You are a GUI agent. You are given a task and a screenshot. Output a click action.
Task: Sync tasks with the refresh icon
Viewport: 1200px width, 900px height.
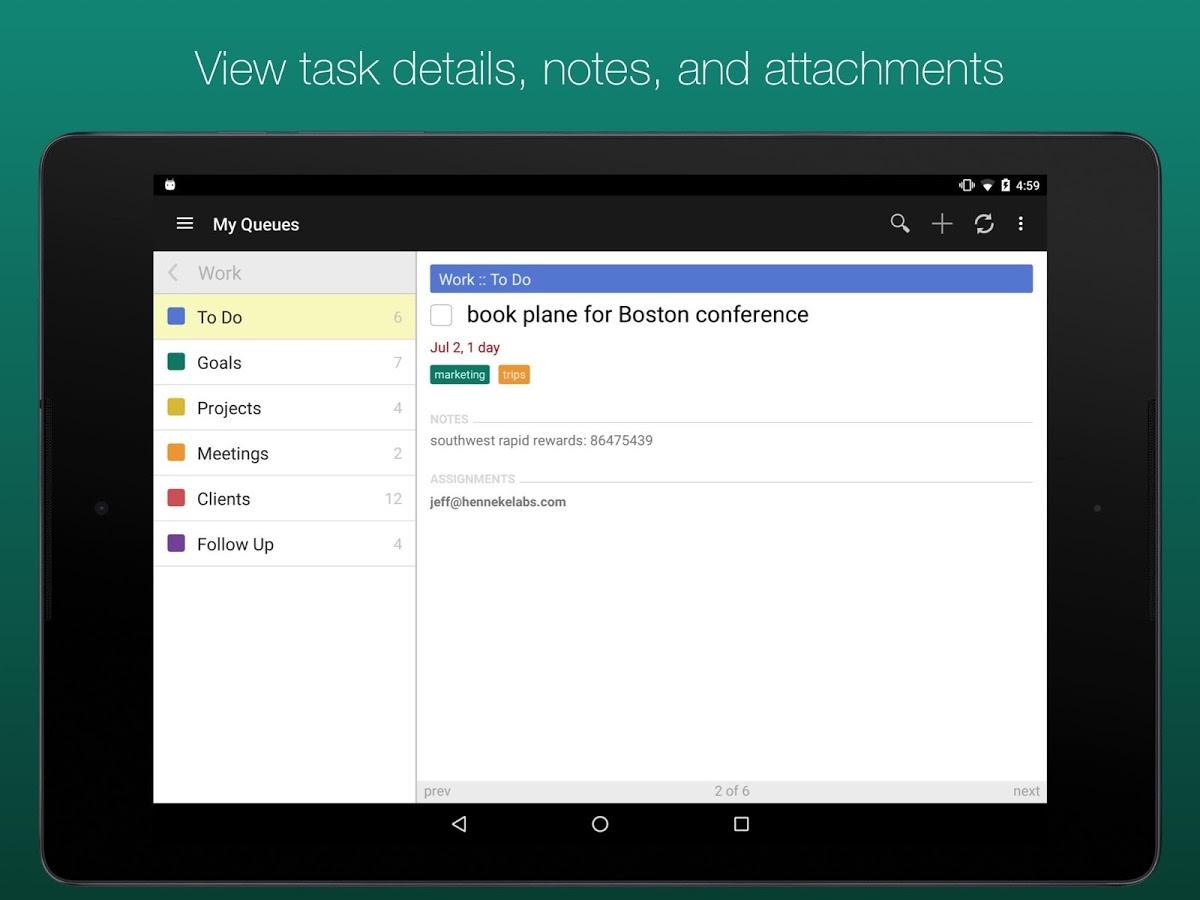pos(984,224)
